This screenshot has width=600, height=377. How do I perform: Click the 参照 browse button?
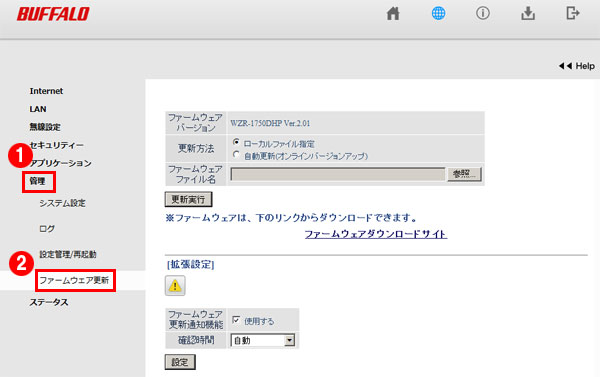click(464, 174)
